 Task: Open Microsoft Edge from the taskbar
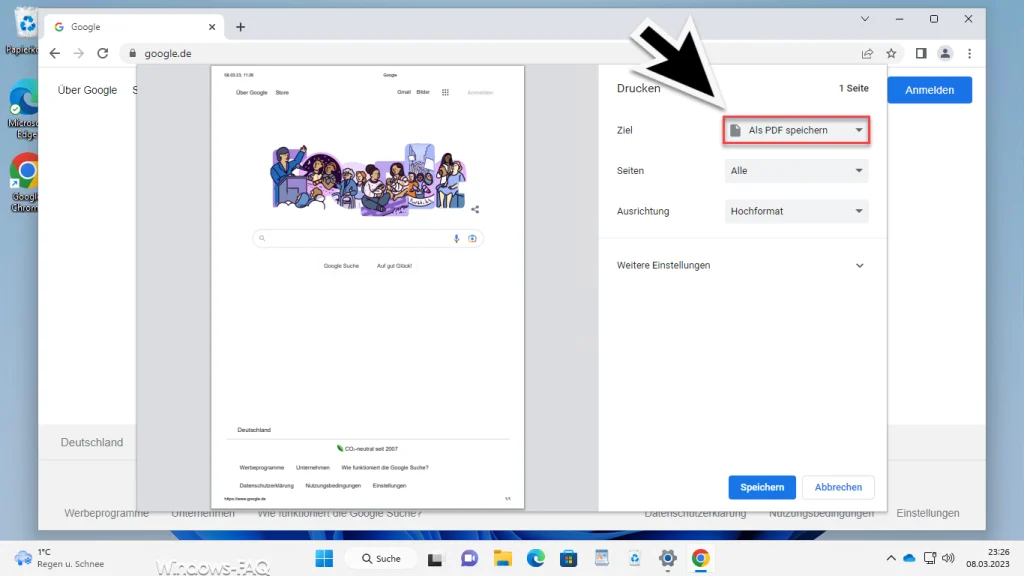tap(536, 558)
